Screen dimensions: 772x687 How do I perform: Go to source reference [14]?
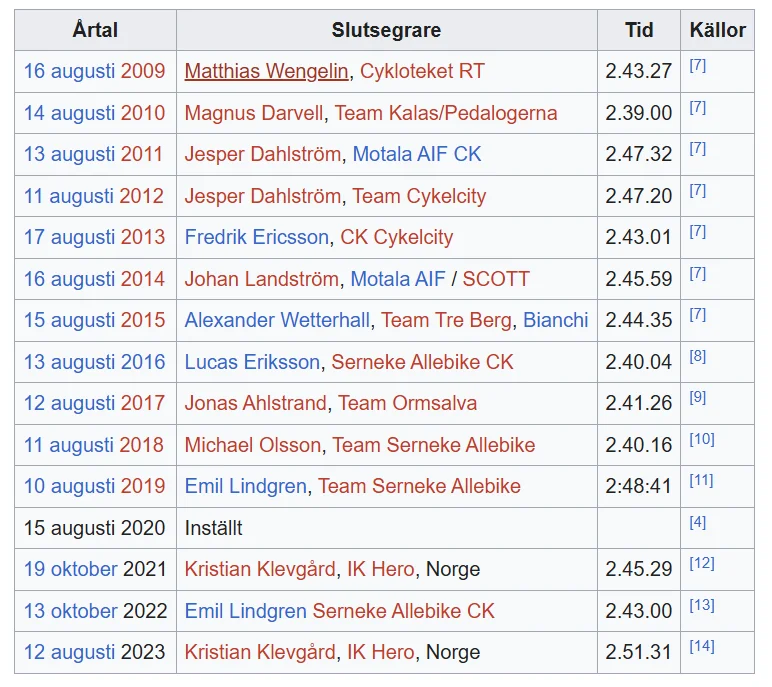[x=701, y=647]
